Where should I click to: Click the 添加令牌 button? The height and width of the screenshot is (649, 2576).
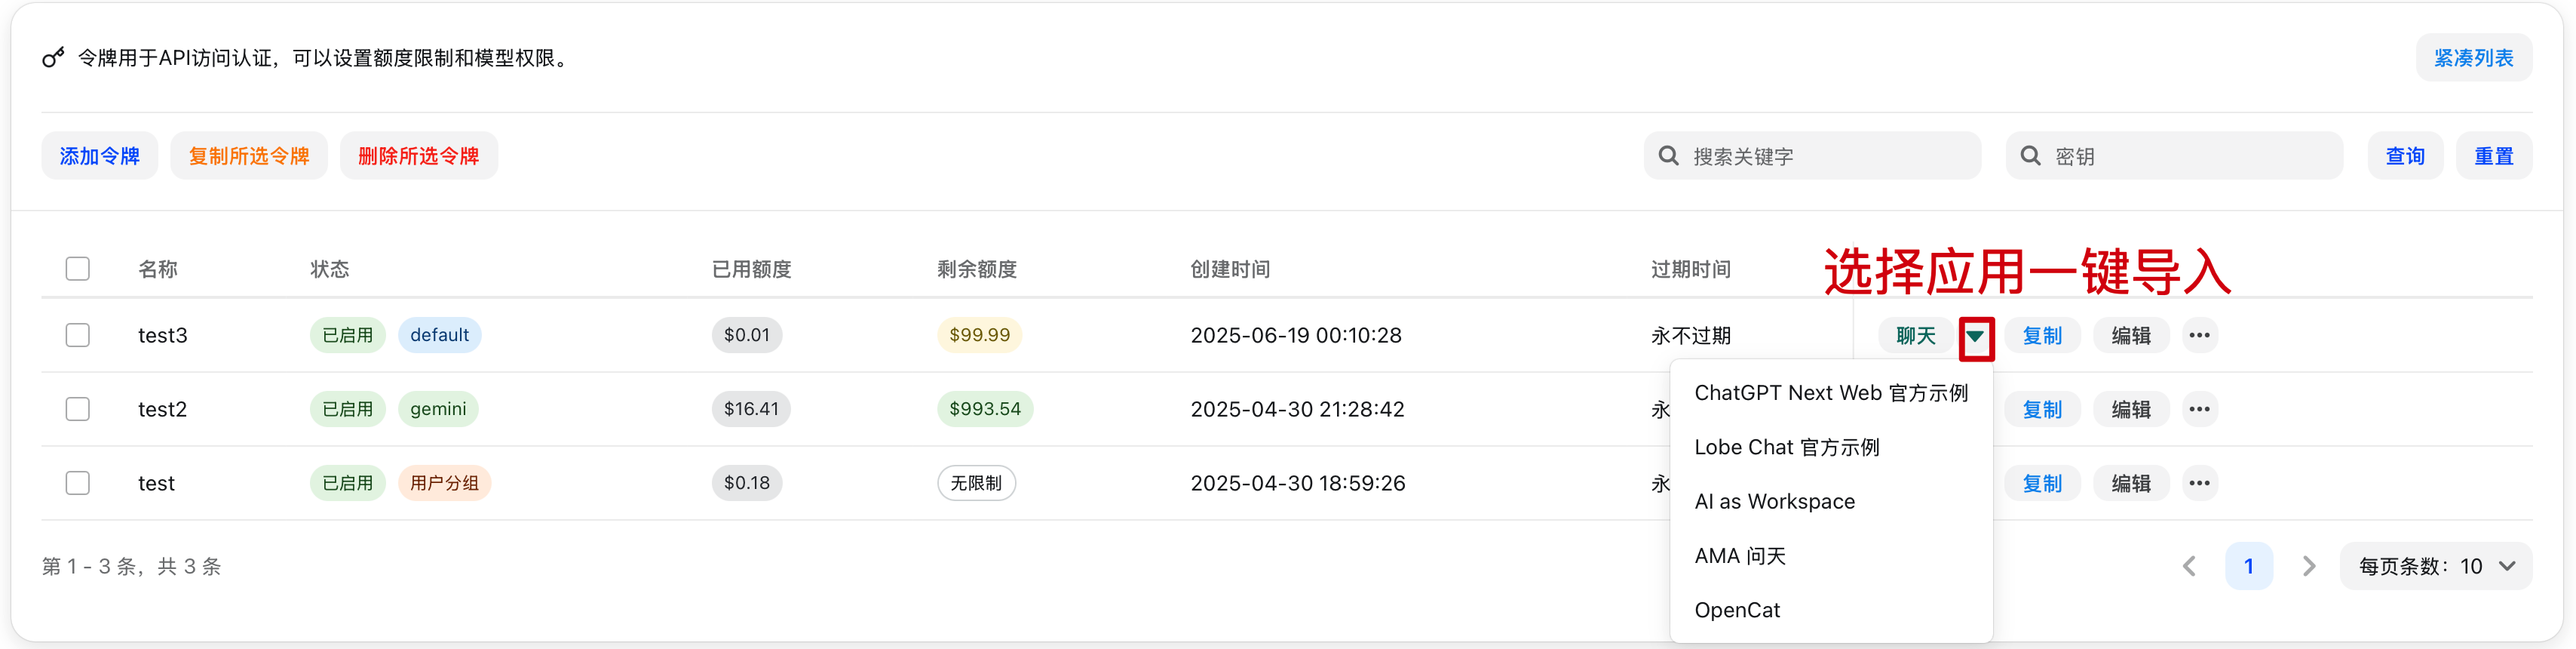coord(99,156)
